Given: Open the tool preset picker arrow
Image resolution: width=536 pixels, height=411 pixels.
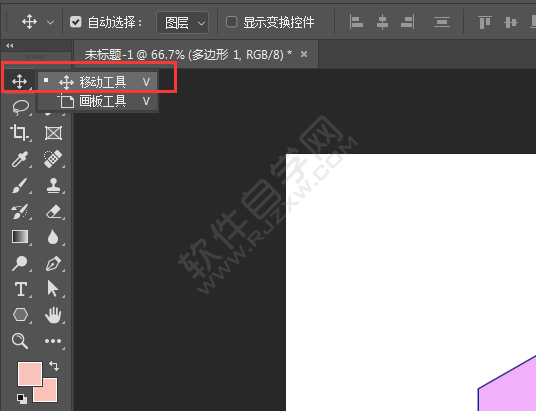Looking at the screenshot, I should point(51,23).
